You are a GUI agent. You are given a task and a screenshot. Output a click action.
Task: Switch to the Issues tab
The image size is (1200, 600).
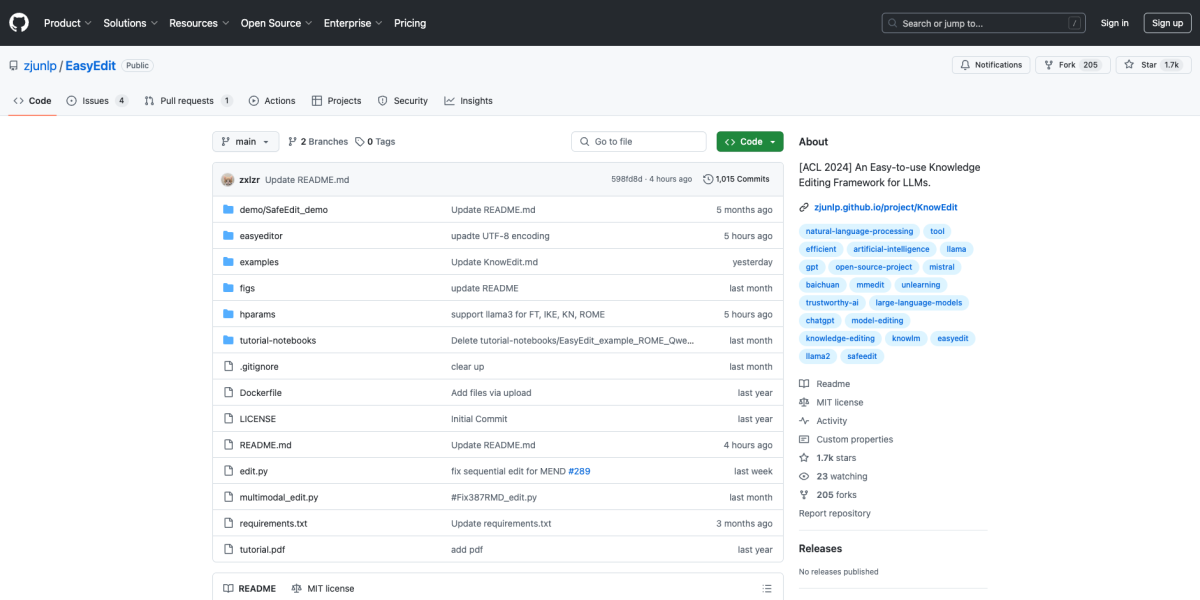[x=96, y=101]
